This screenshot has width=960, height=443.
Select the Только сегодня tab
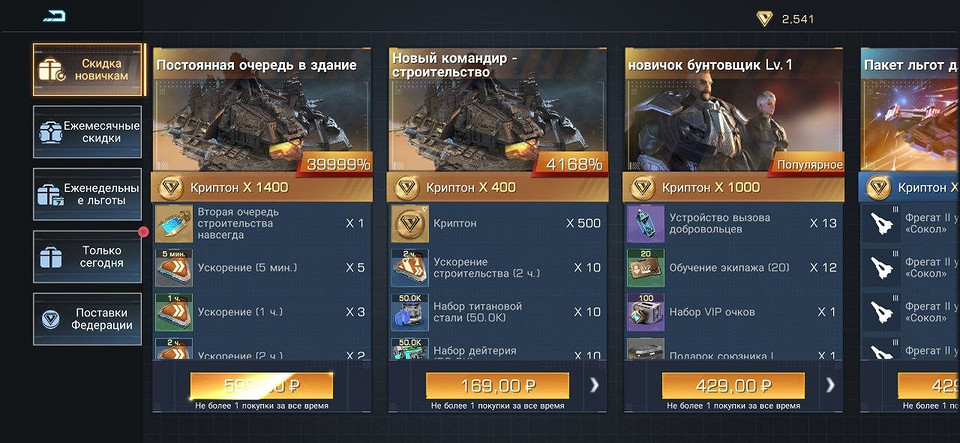point(88,257)
